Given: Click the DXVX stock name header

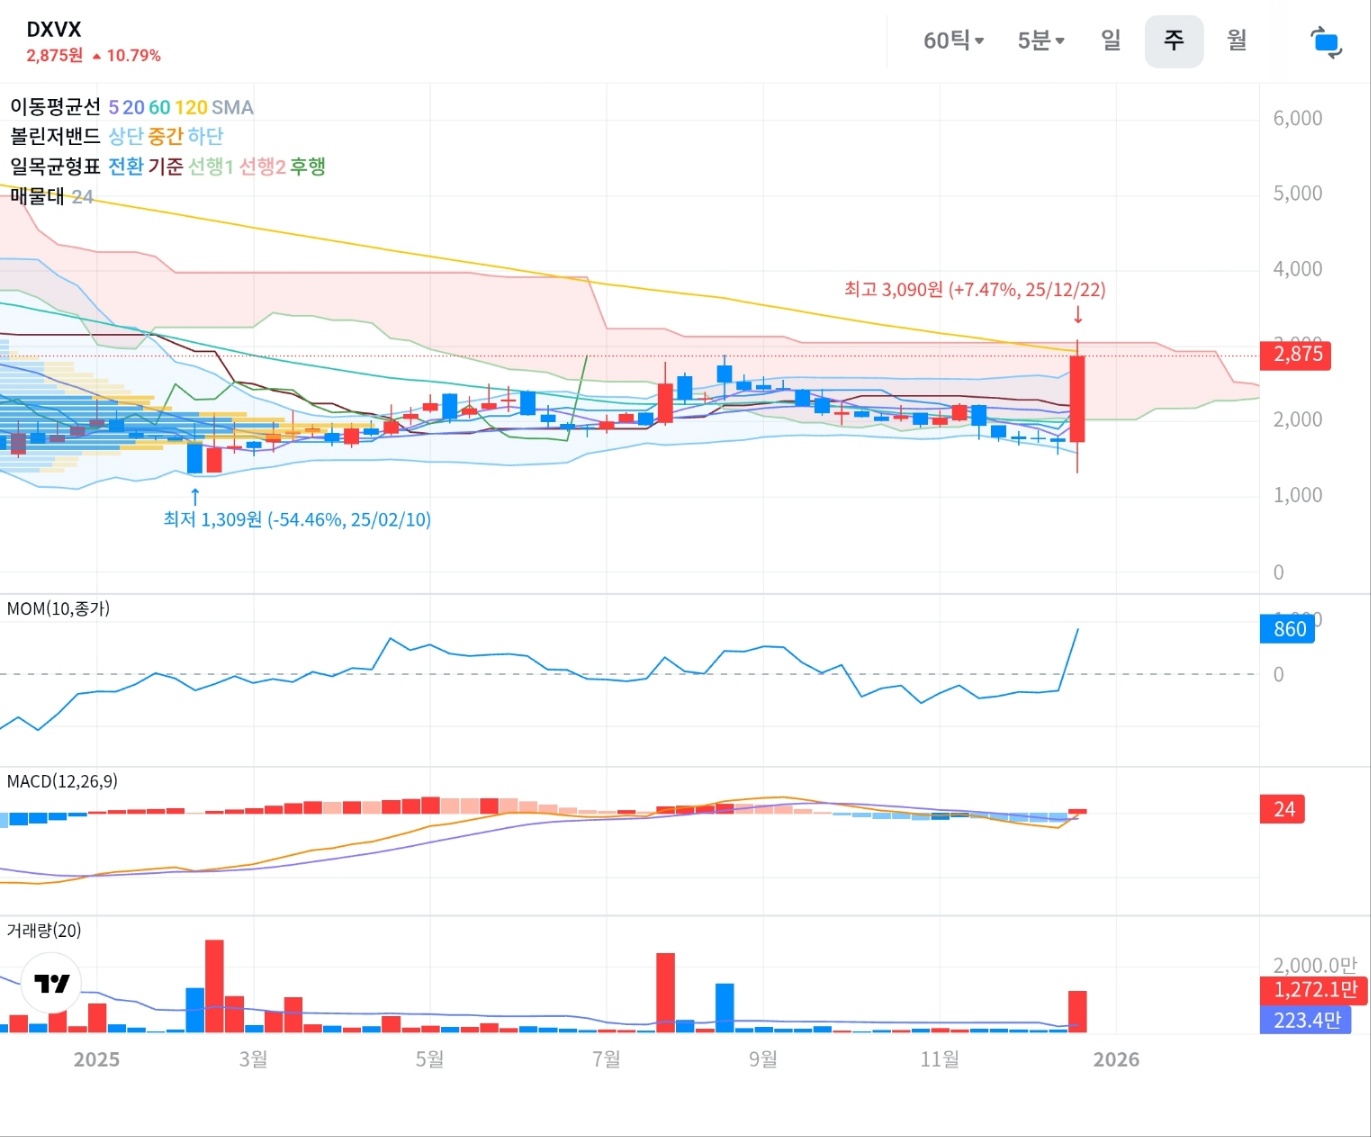Looking at the screenshot, I should point(54,30).
